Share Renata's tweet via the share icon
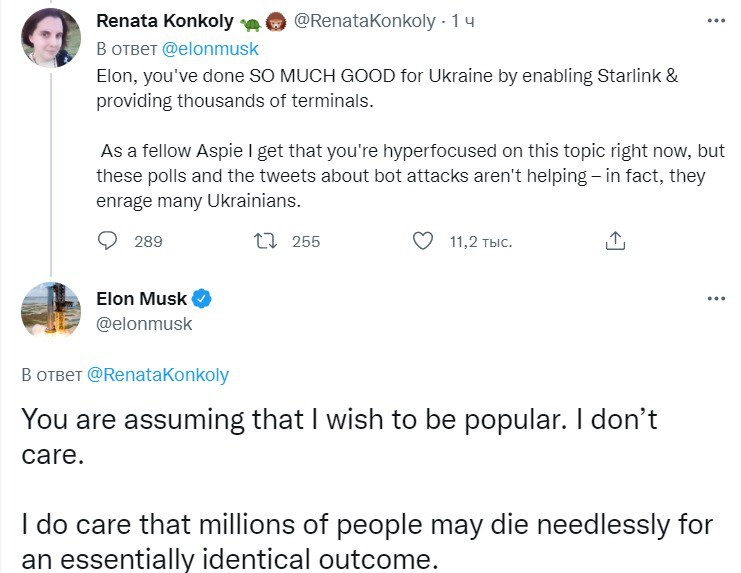Image resolution: width=741 pixels, height=573 pixels. click(616, 241)
